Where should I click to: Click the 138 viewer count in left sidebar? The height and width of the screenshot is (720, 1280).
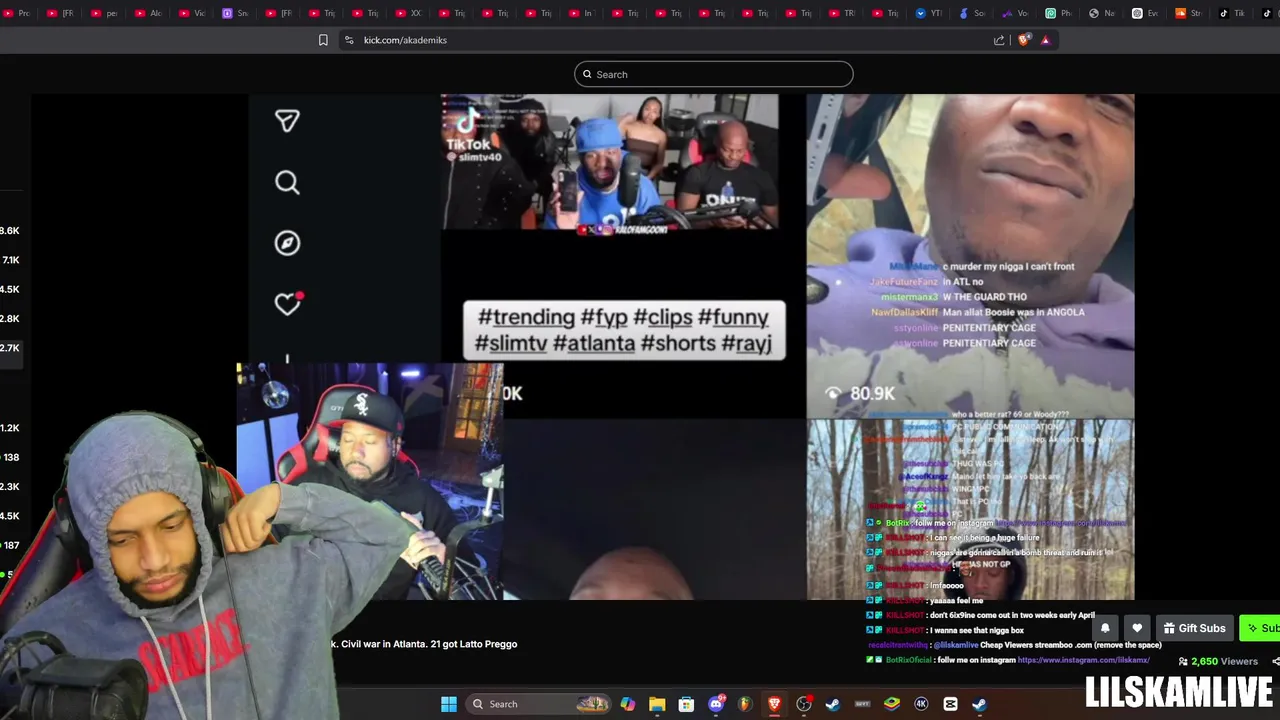(11, 457)
